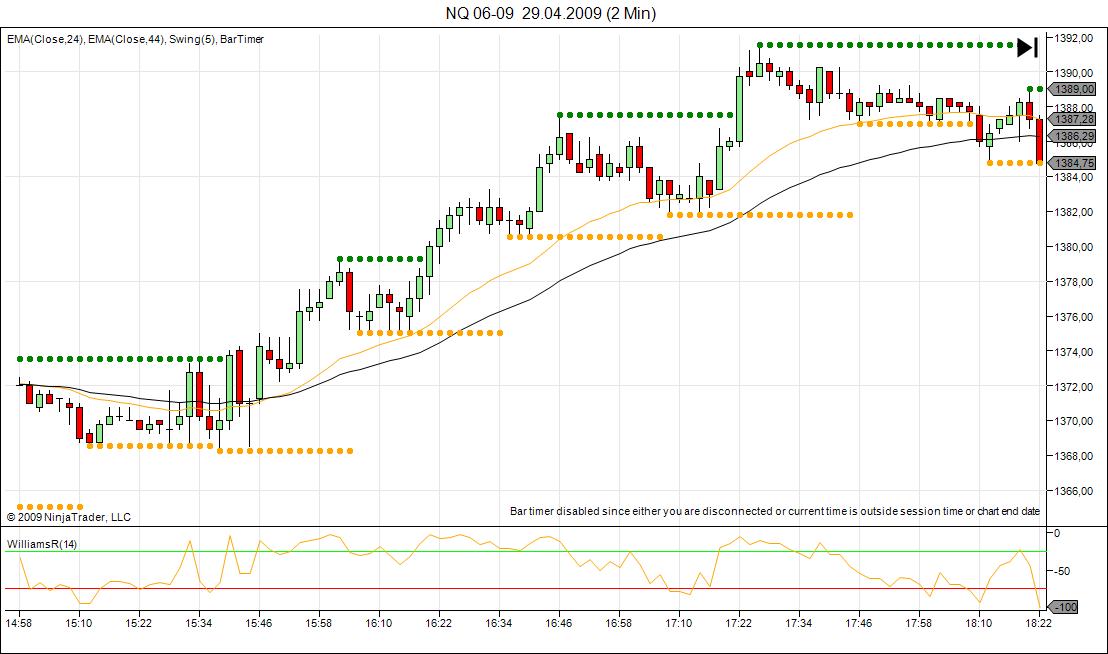Click the 17:46 time axis label

(x=859, y=623)
